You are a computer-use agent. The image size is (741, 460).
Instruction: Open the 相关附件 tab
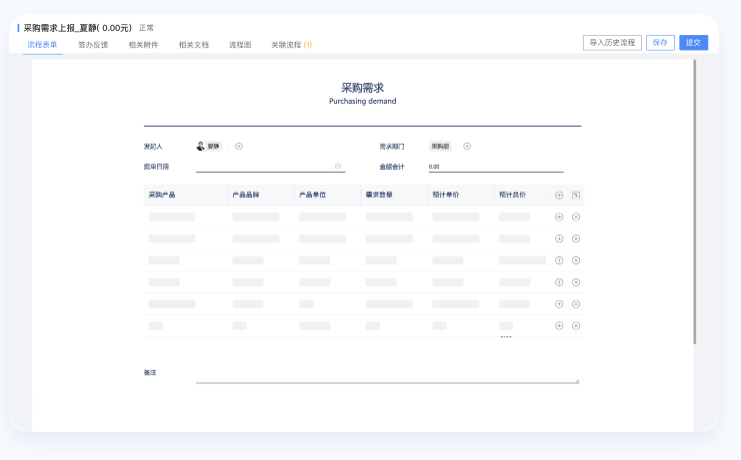coord(143,45)
